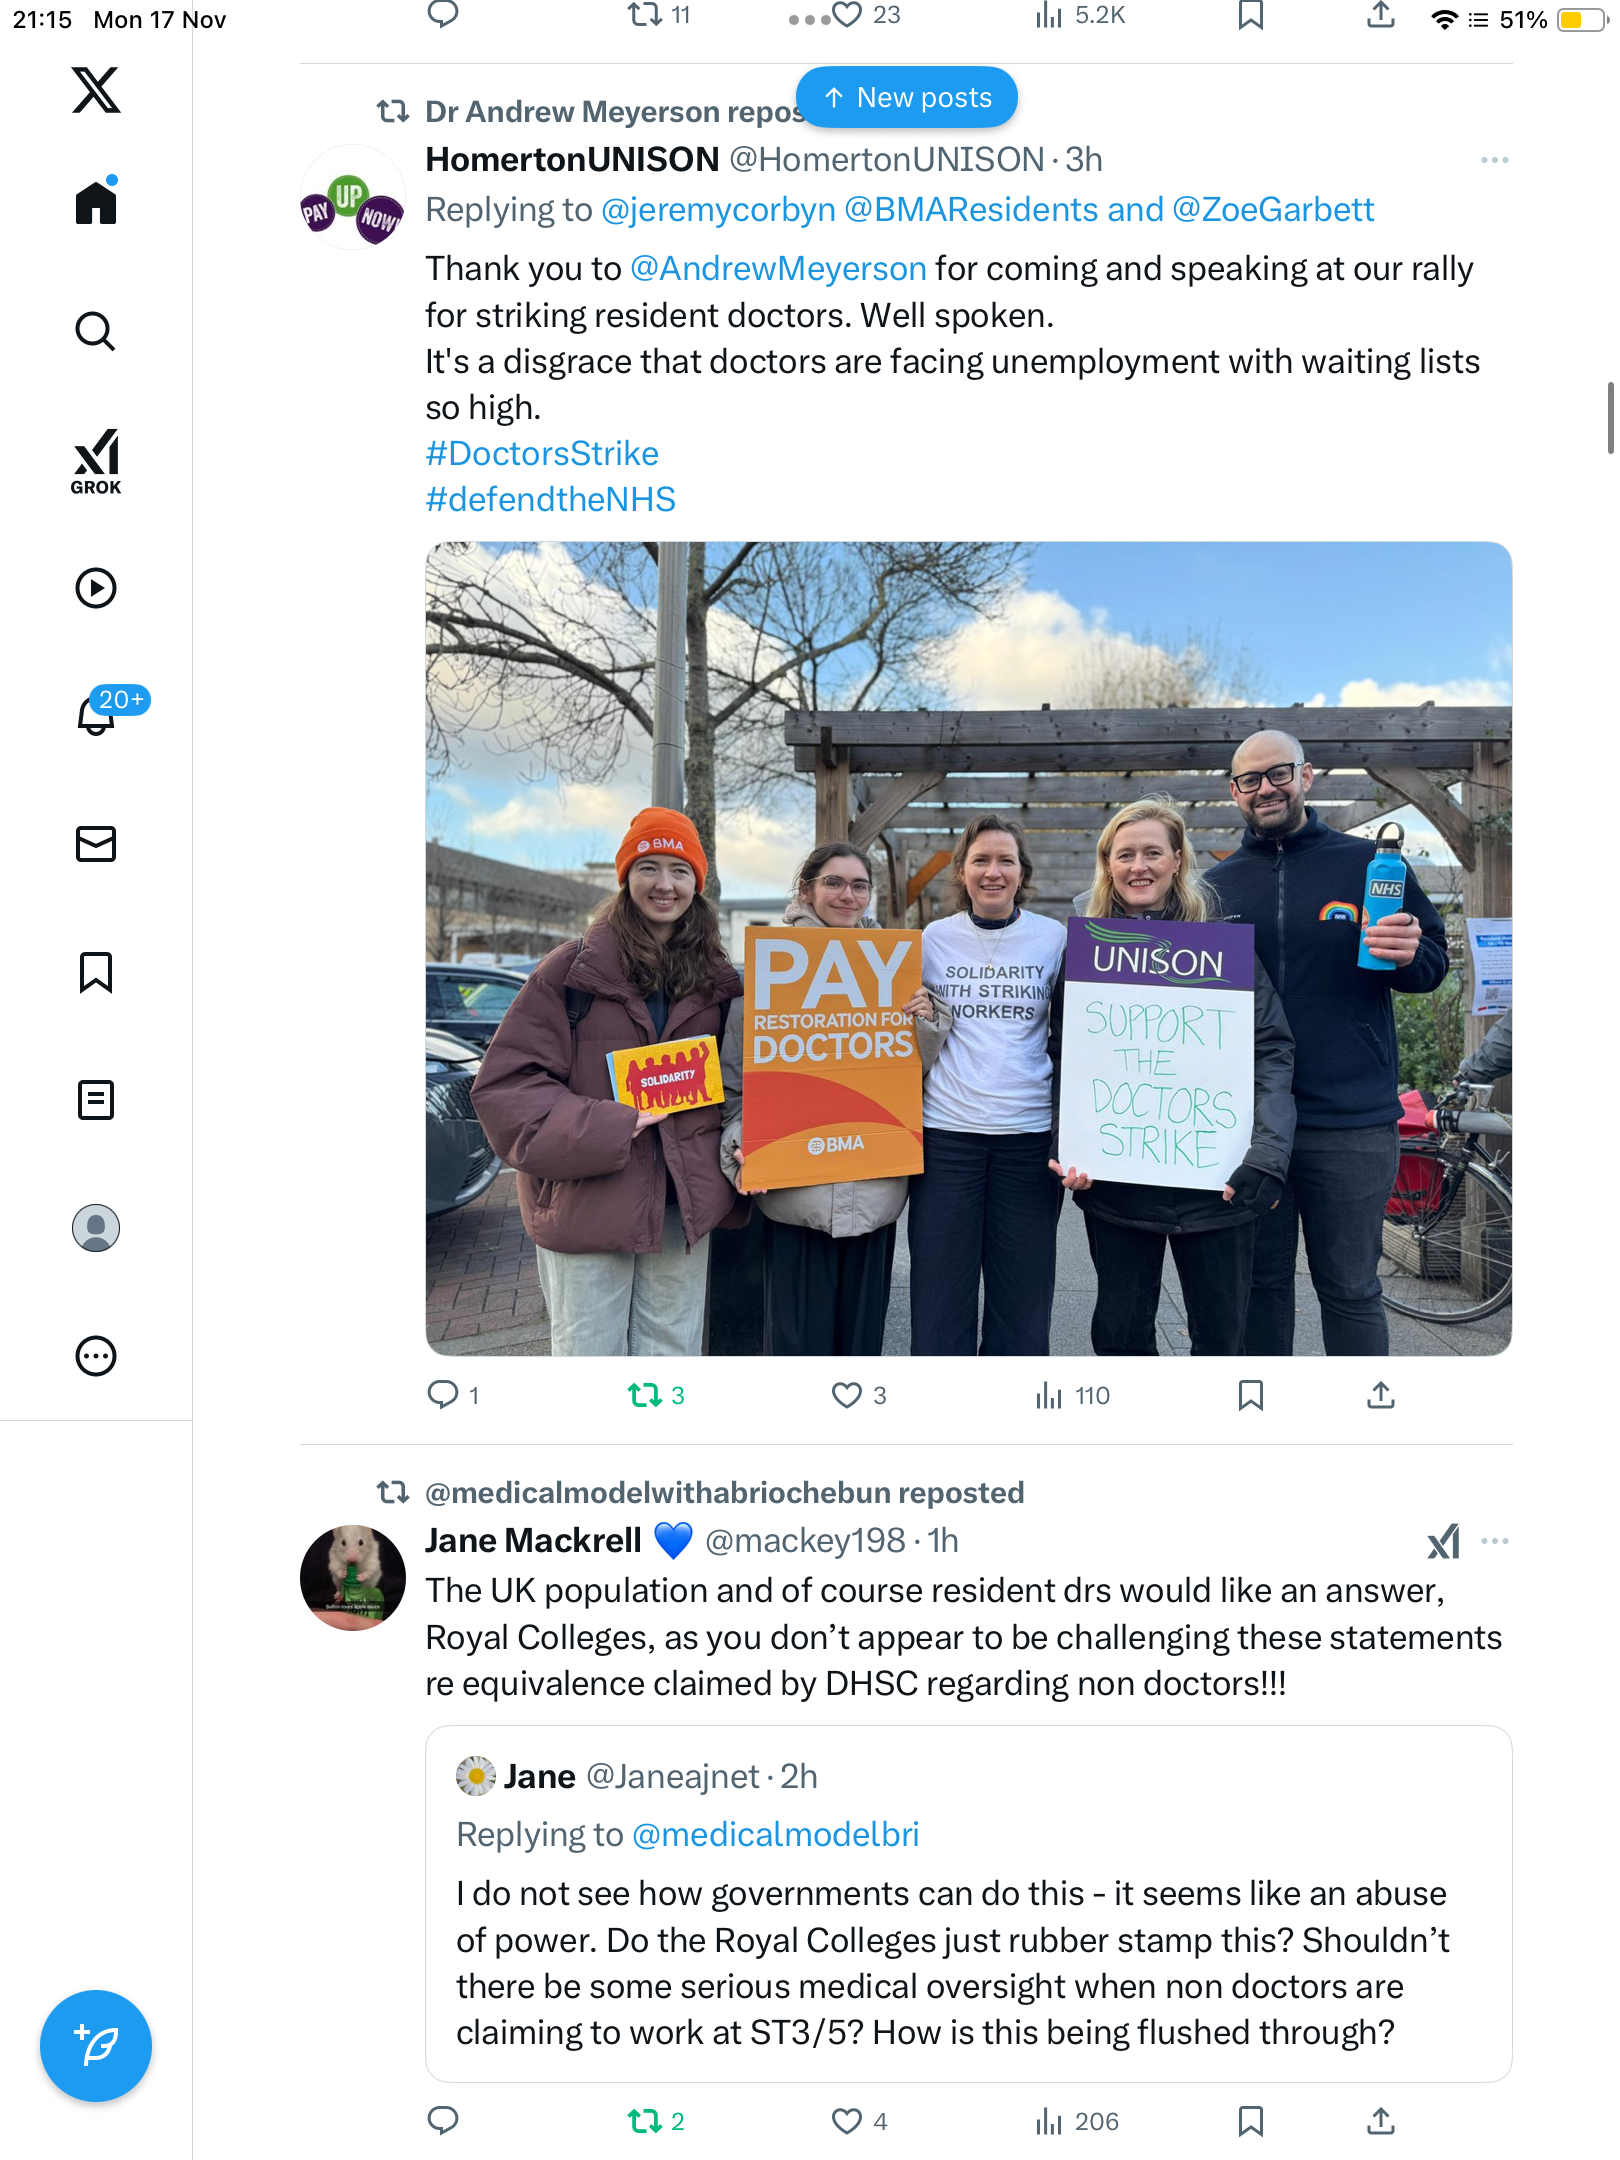Open the Lists icon in sidebar
Viewport: 1620px width, 2160px height.
(x=96, y=1100)
